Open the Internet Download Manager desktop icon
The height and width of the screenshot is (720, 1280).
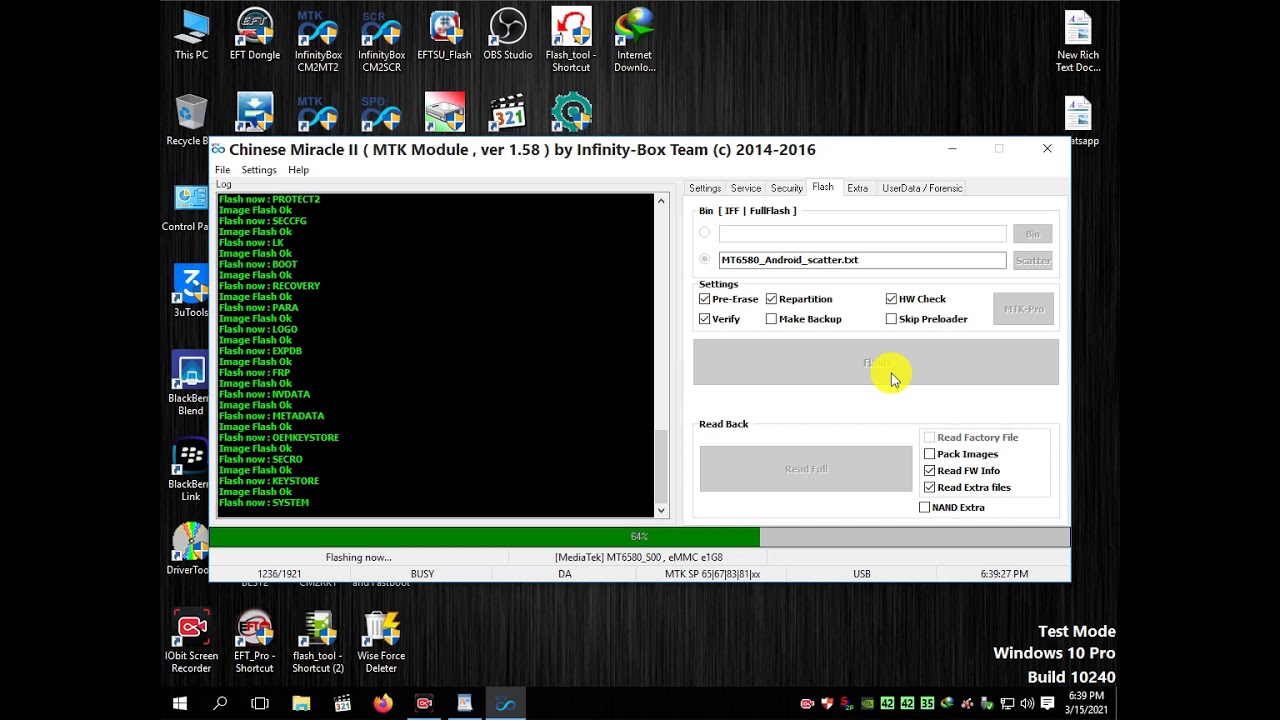[635, 40]
